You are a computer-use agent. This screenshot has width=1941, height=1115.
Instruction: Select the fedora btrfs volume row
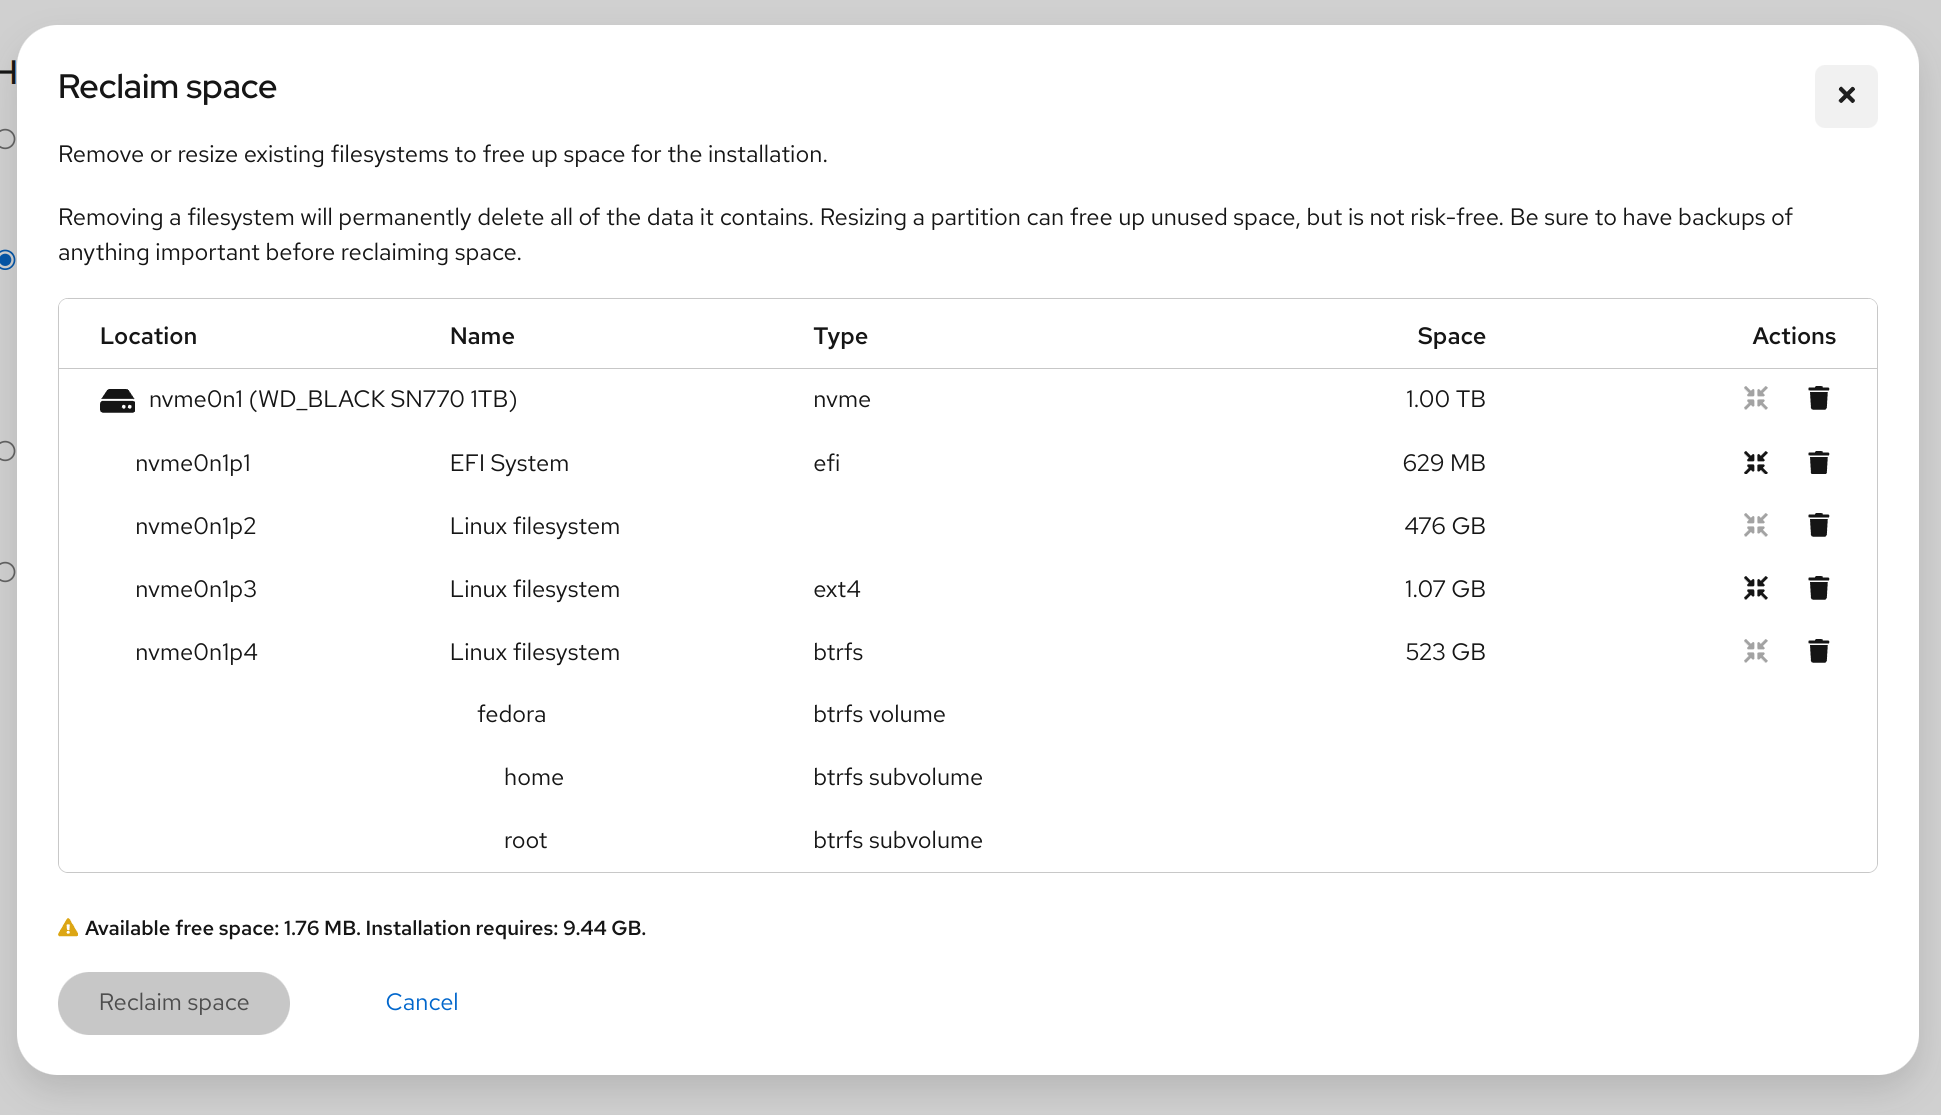pos(511,714)
